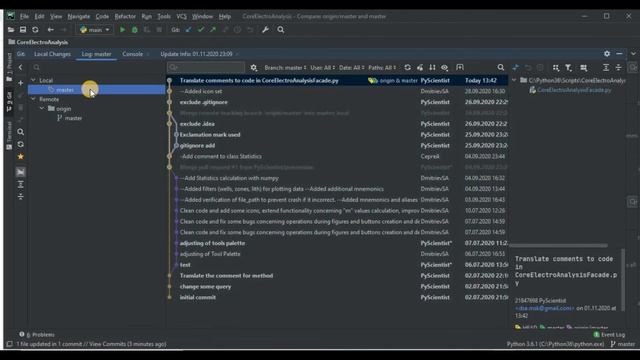640x360 pixels.
Task: Open the Branch: master filter dropdown
Action: click(x=285, y=68)
